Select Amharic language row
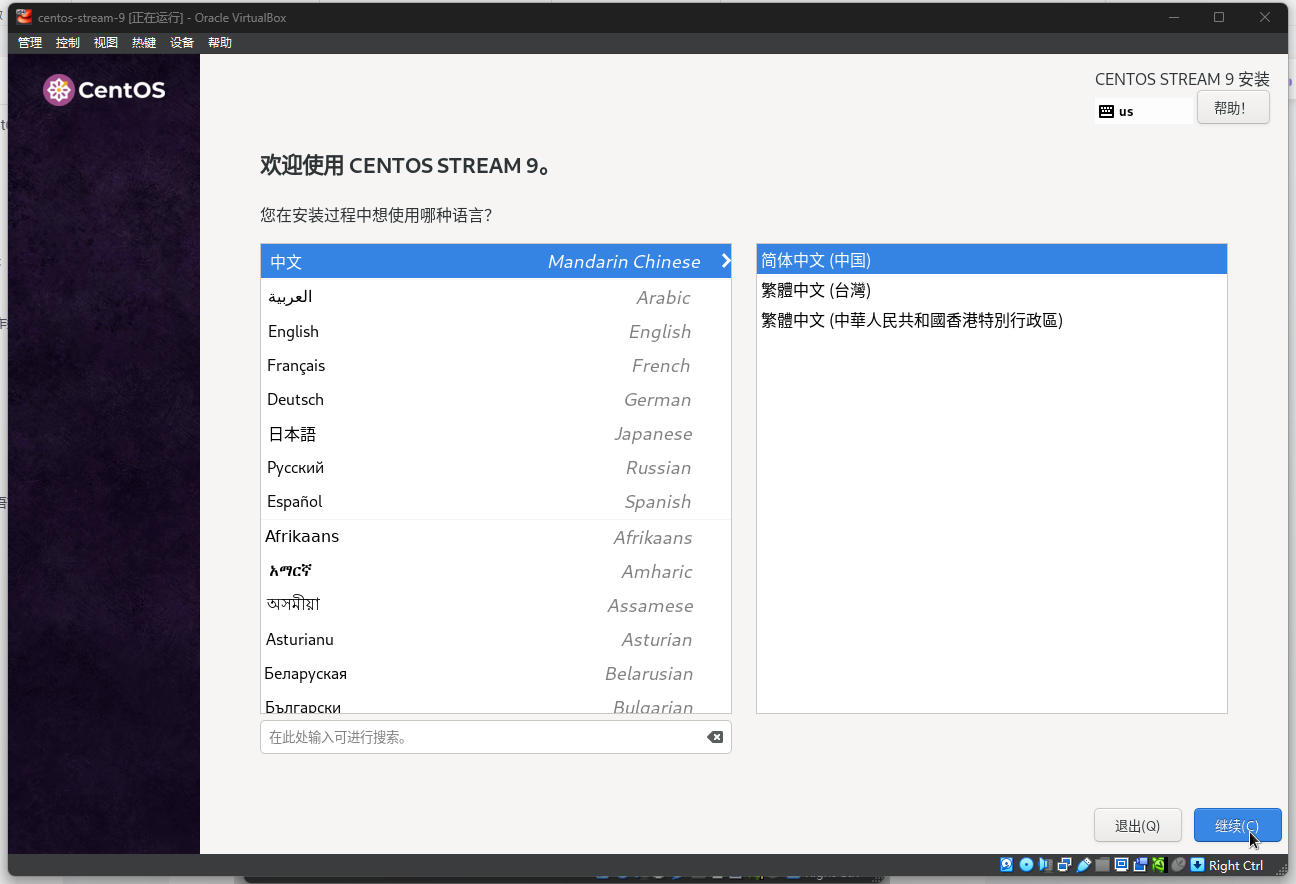This screenshot has width=1296, height=884. [496, 571]
